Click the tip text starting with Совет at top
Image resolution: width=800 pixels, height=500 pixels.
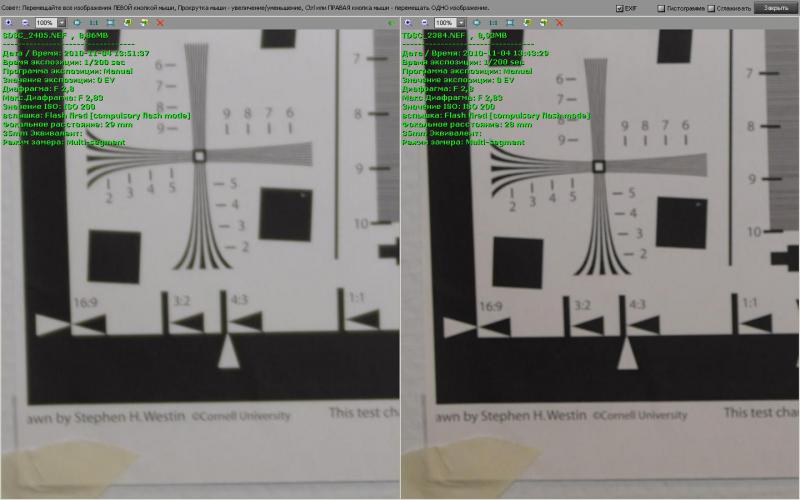[x=245, y=8]
